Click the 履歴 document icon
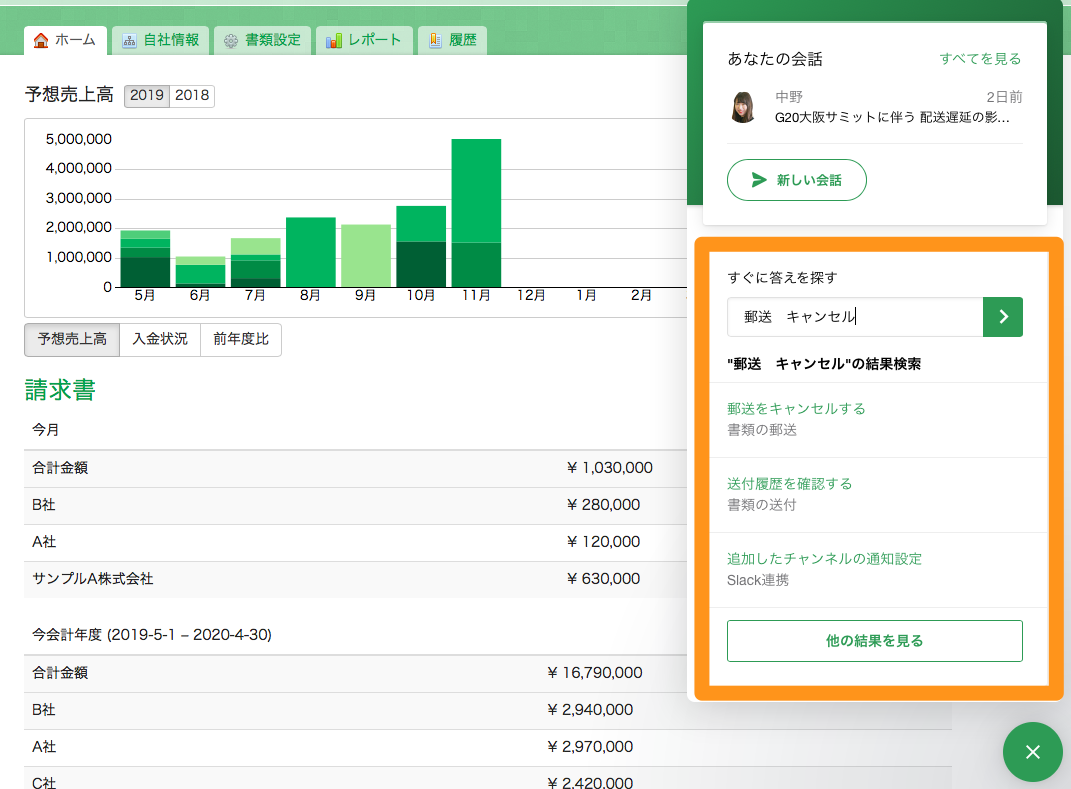 click(435, 40)
